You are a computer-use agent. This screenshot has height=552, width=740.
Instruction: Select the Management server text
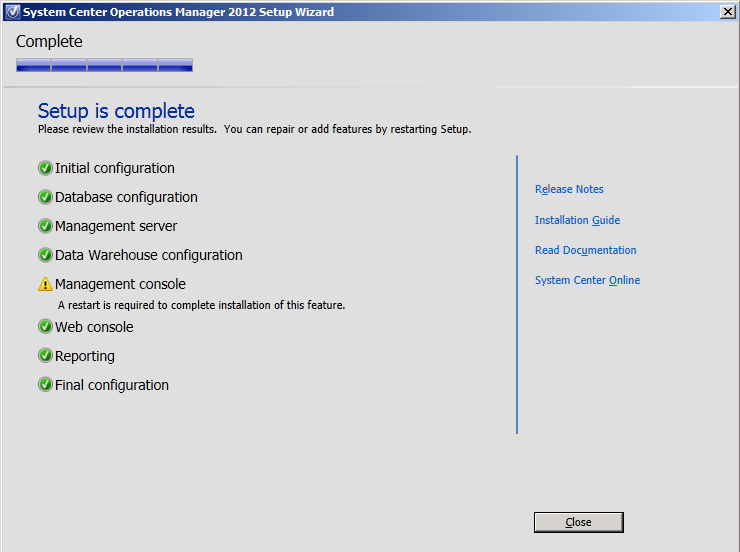116,226
